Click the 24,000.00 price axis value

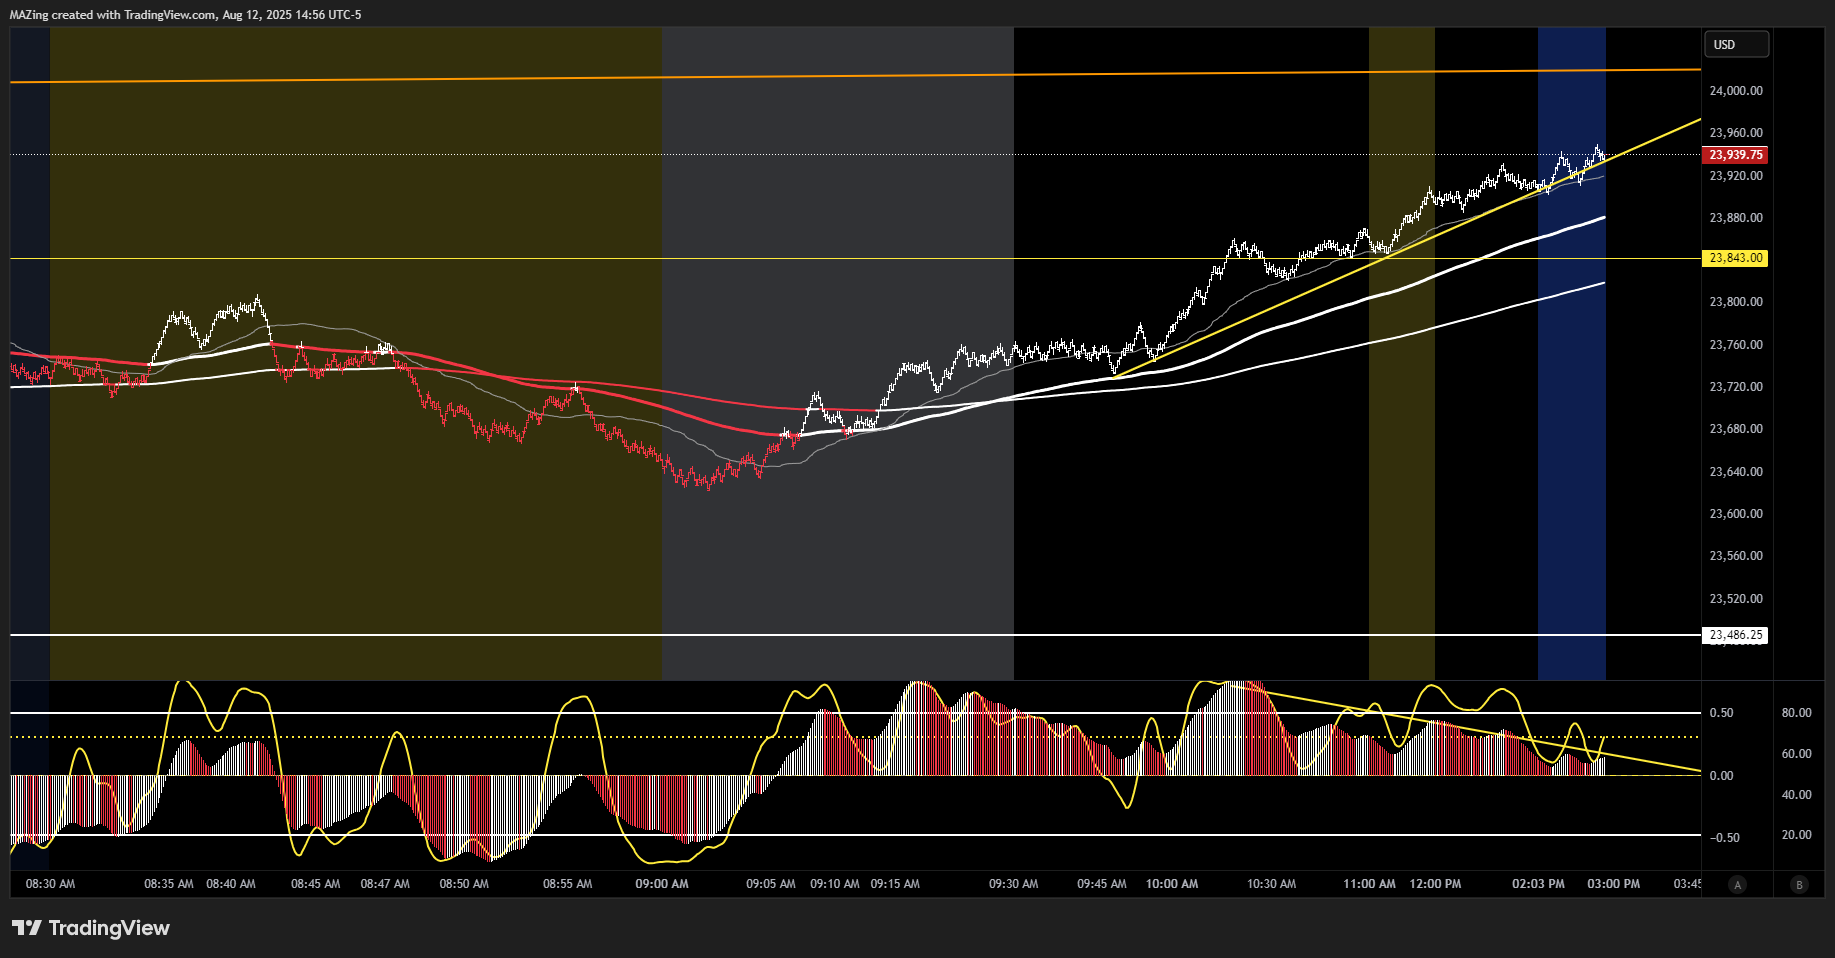tap(1736, 91)
